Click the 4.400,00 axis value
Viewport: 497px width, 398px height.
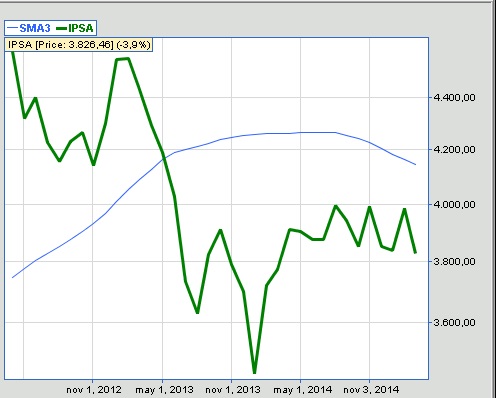pyautogui.click(x=454, y=98)
